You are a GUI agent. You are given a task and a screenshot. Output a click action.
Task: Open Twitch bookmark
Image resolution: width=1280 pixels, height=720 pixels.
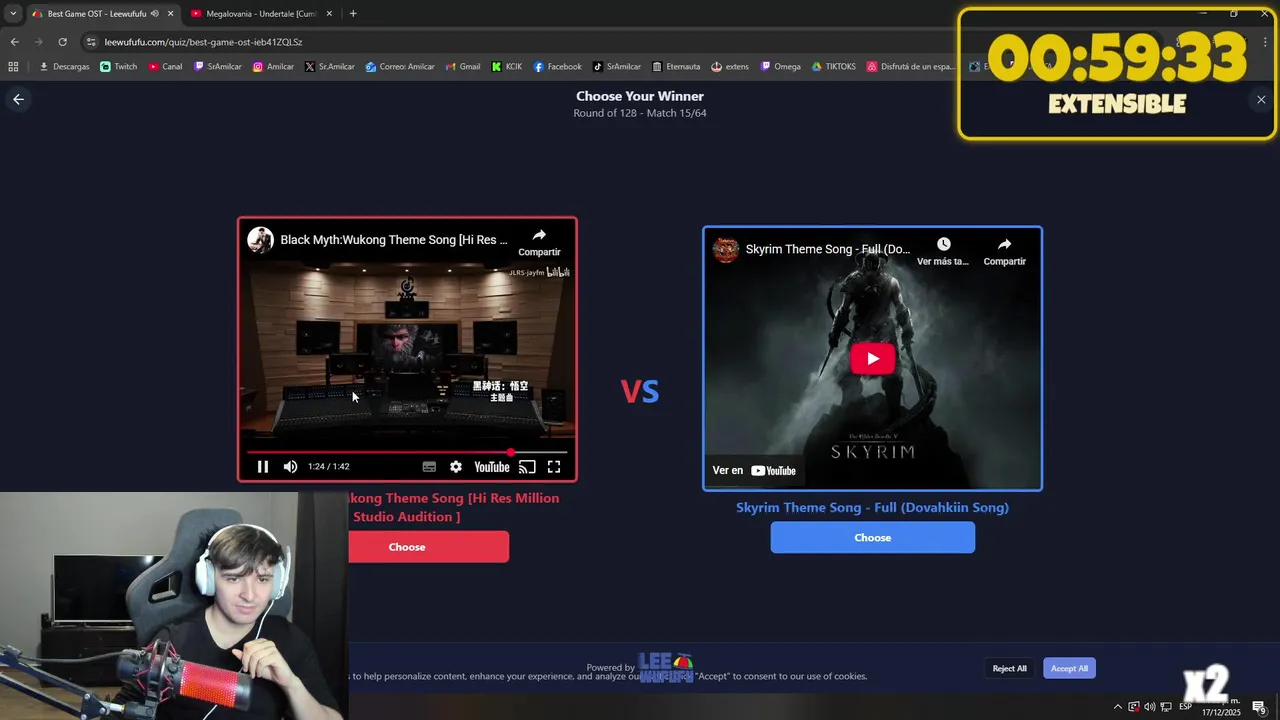click(x=119, y=67)
